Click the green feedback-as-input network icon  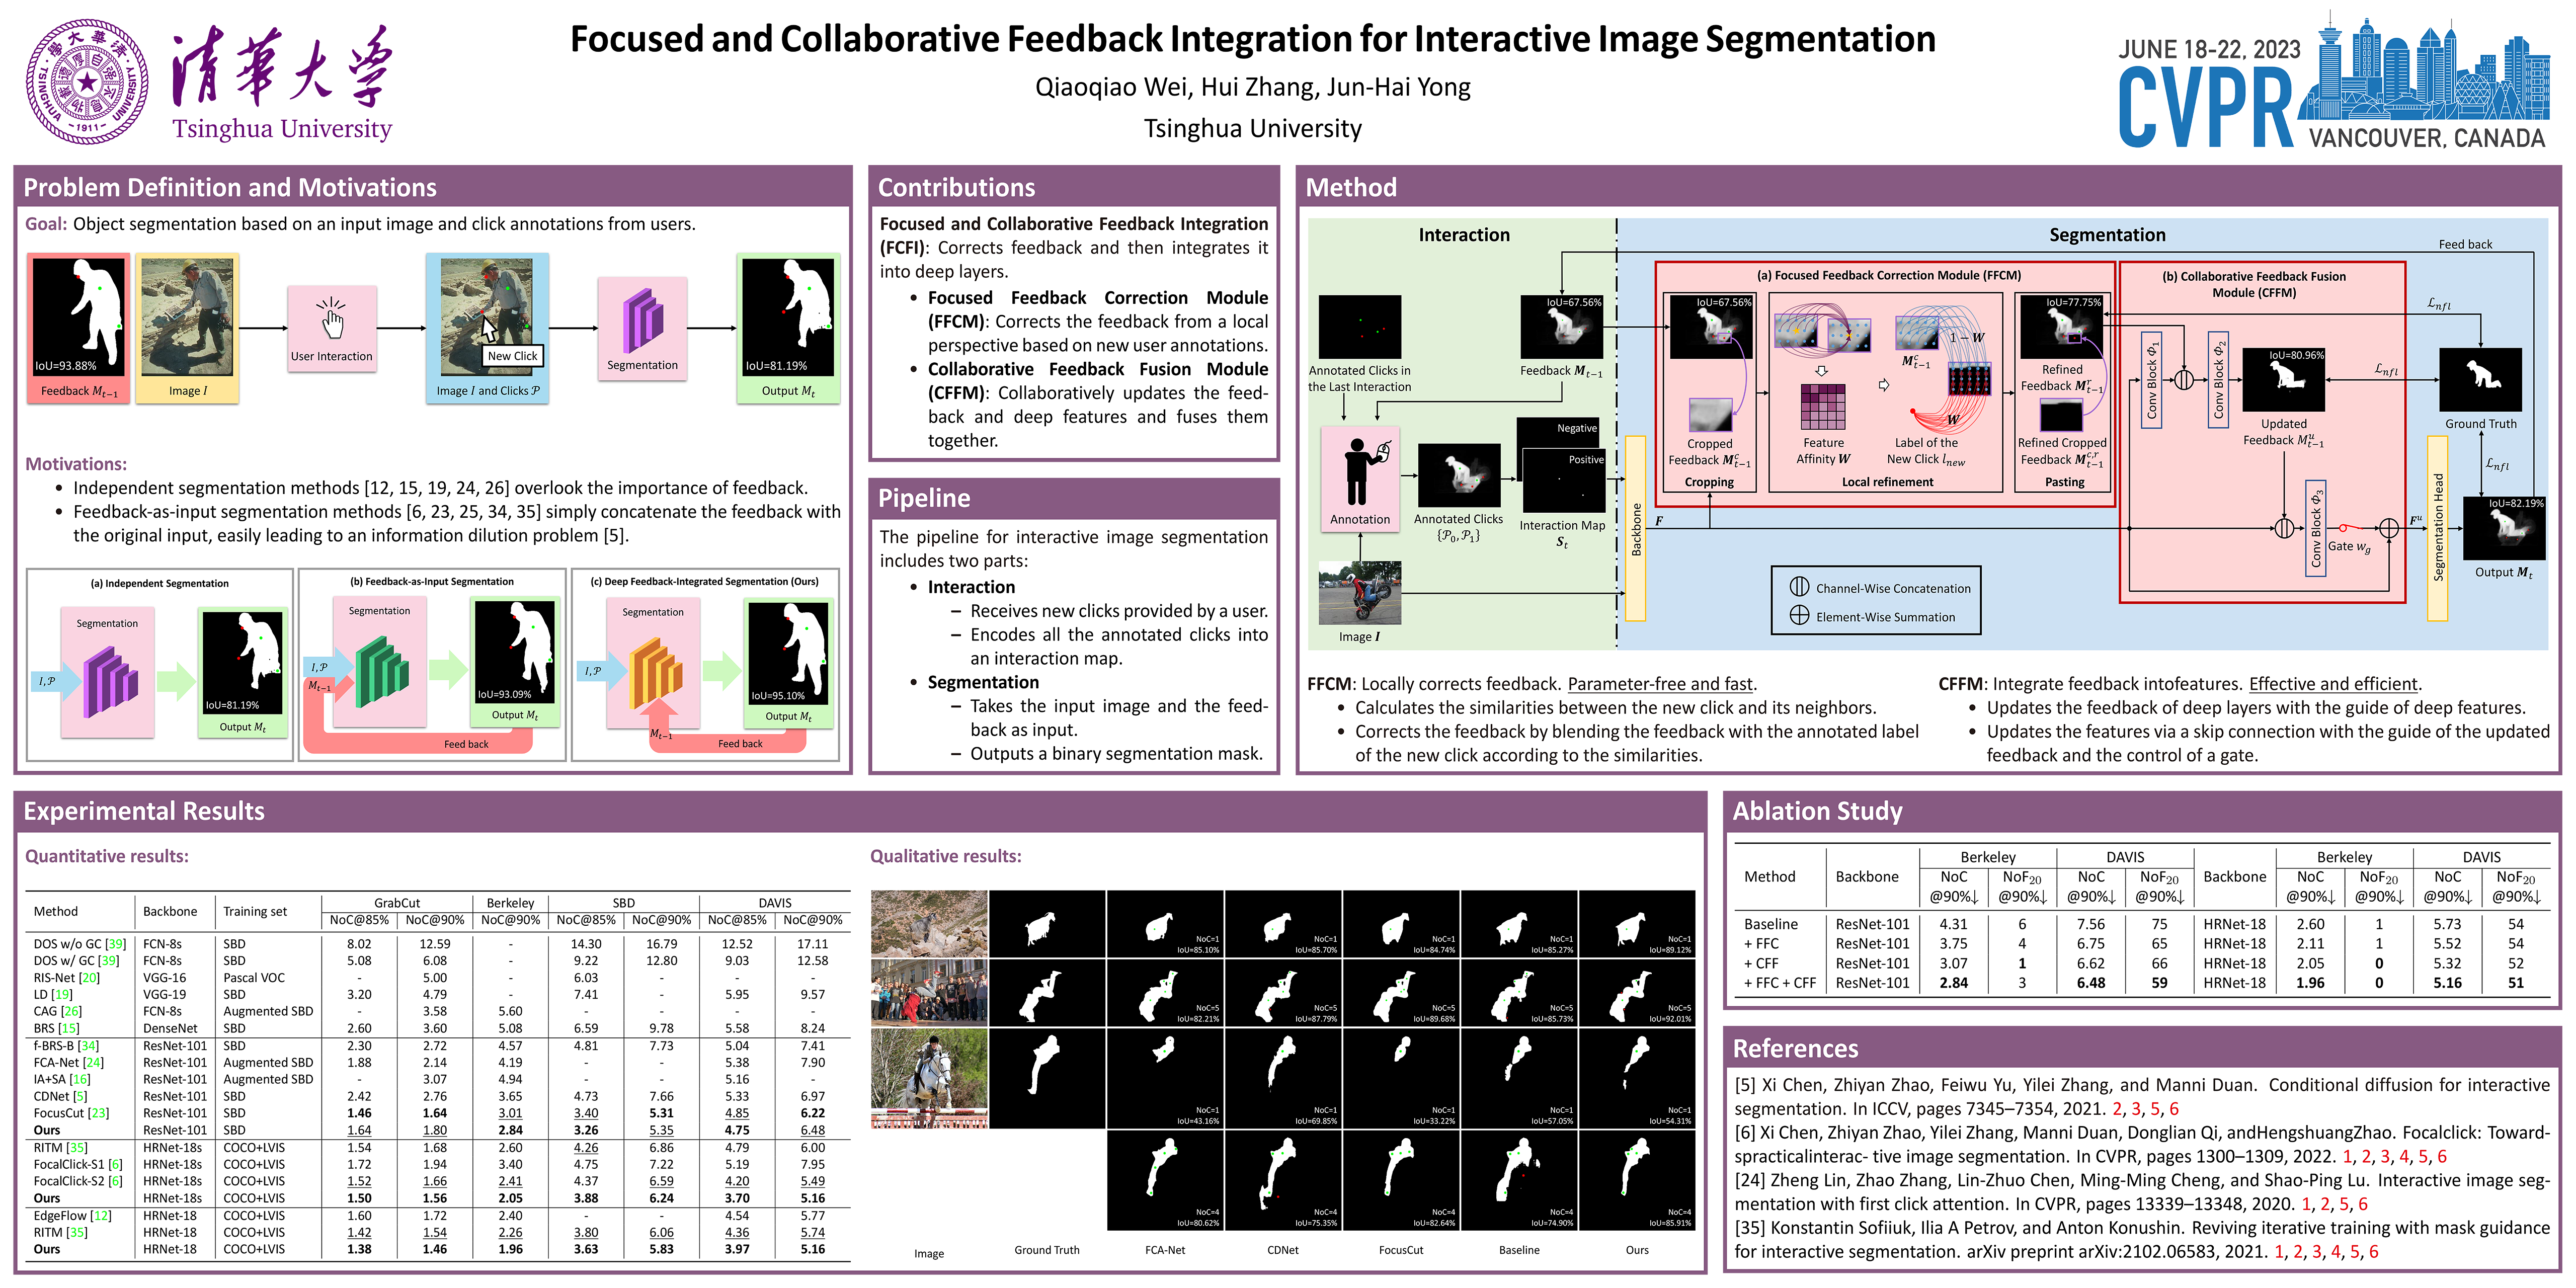[x=381, y=672]
